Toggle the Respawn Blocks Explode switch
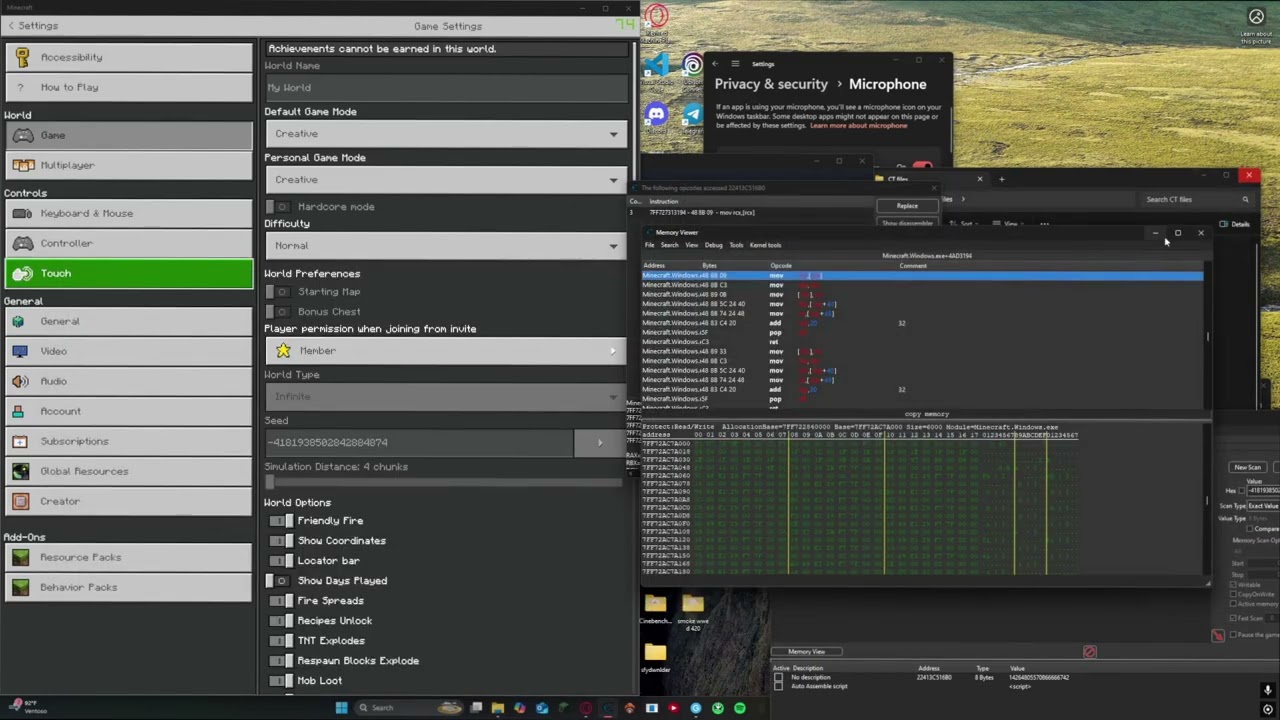 (x=282, y=661)
